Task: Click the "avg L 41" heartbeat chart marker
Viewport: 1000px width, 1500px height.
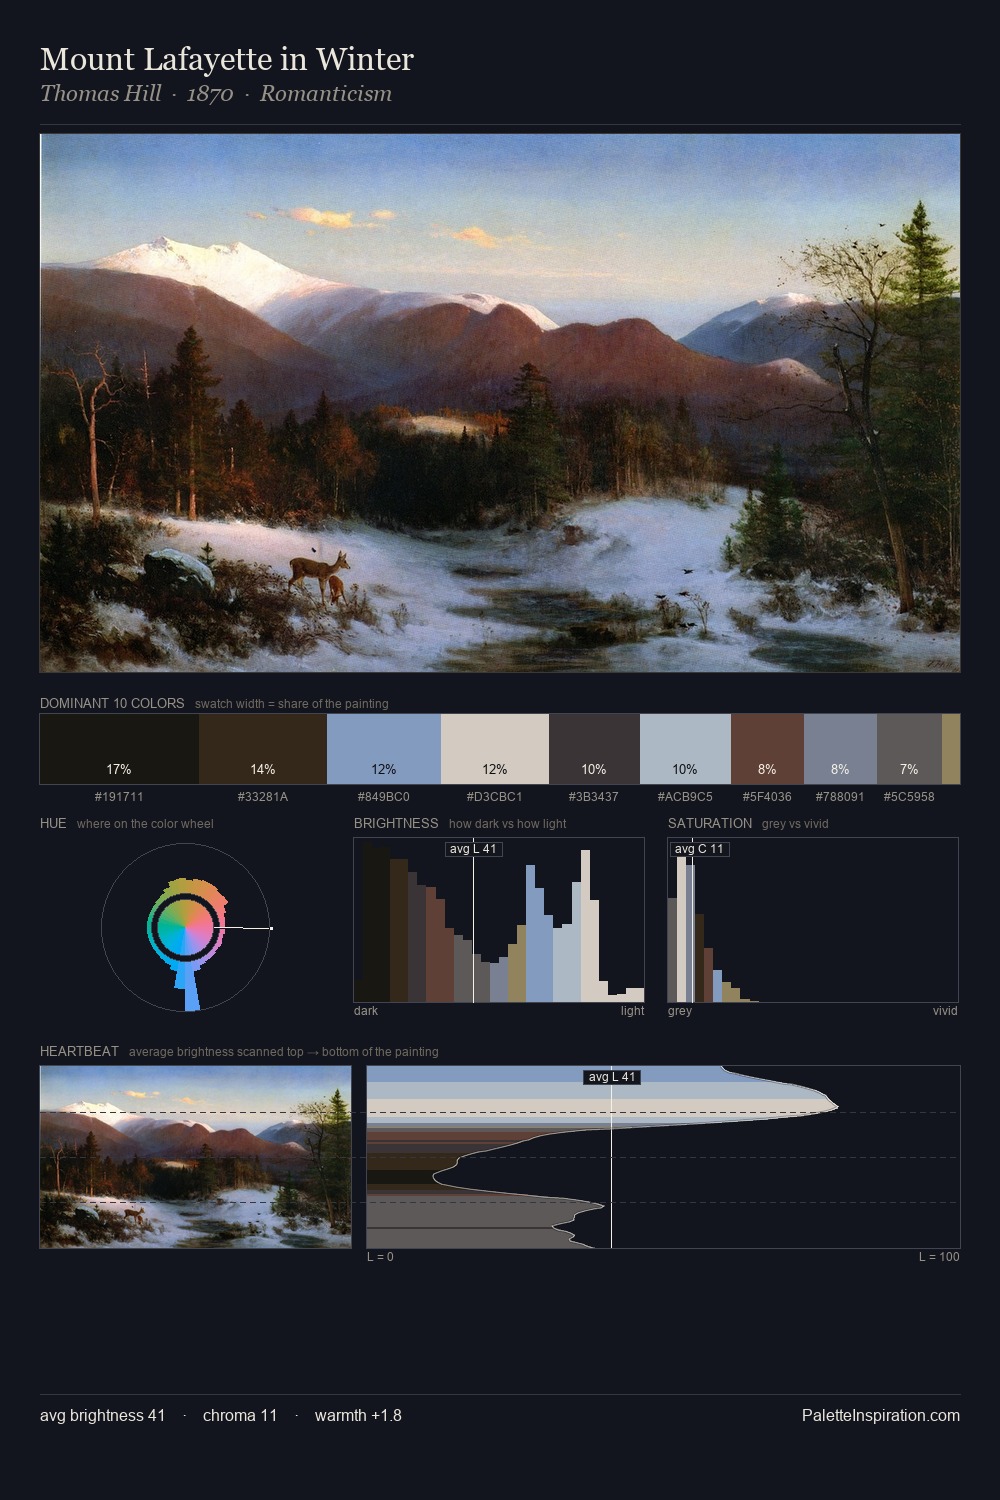Action: (612, 1077)
